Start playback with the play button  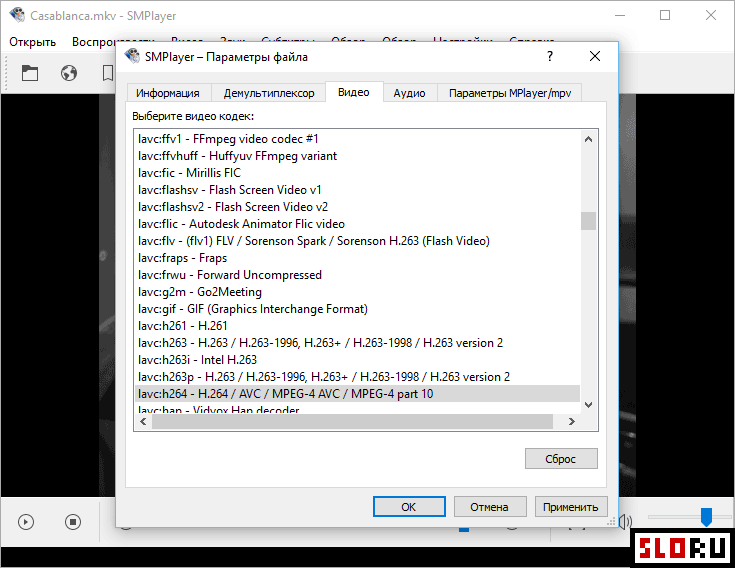point(26,522)
